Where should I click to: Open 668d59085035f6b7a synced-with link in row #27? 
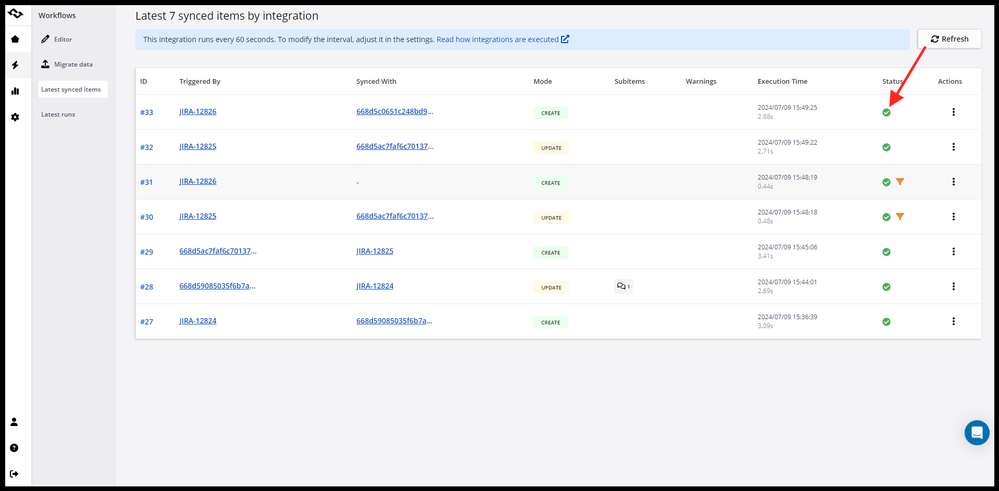[394, 321]
